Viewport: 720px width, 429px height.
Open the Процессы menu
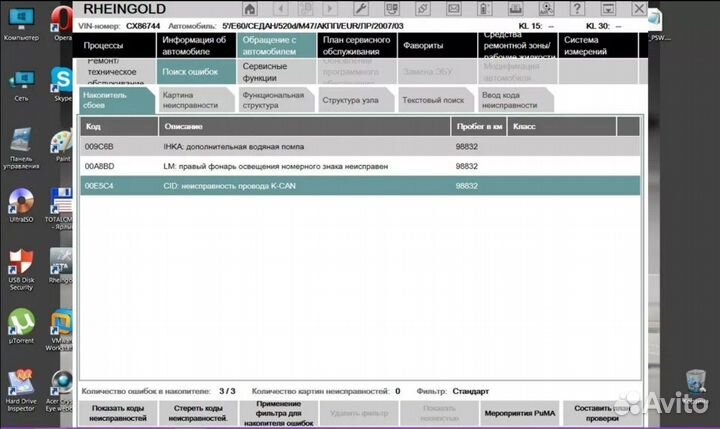click(114, 45)
